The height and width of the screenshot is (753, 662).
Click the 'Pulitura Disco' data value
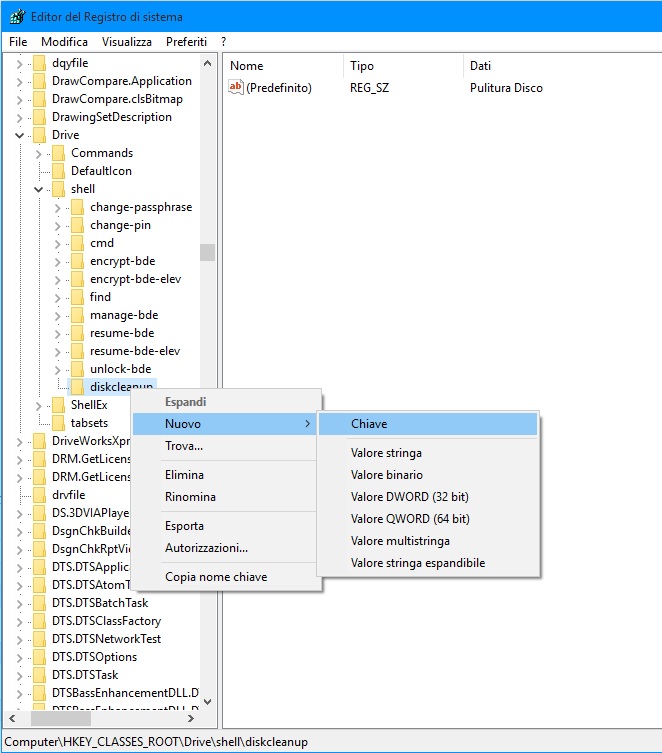click(x=506, y=88)
